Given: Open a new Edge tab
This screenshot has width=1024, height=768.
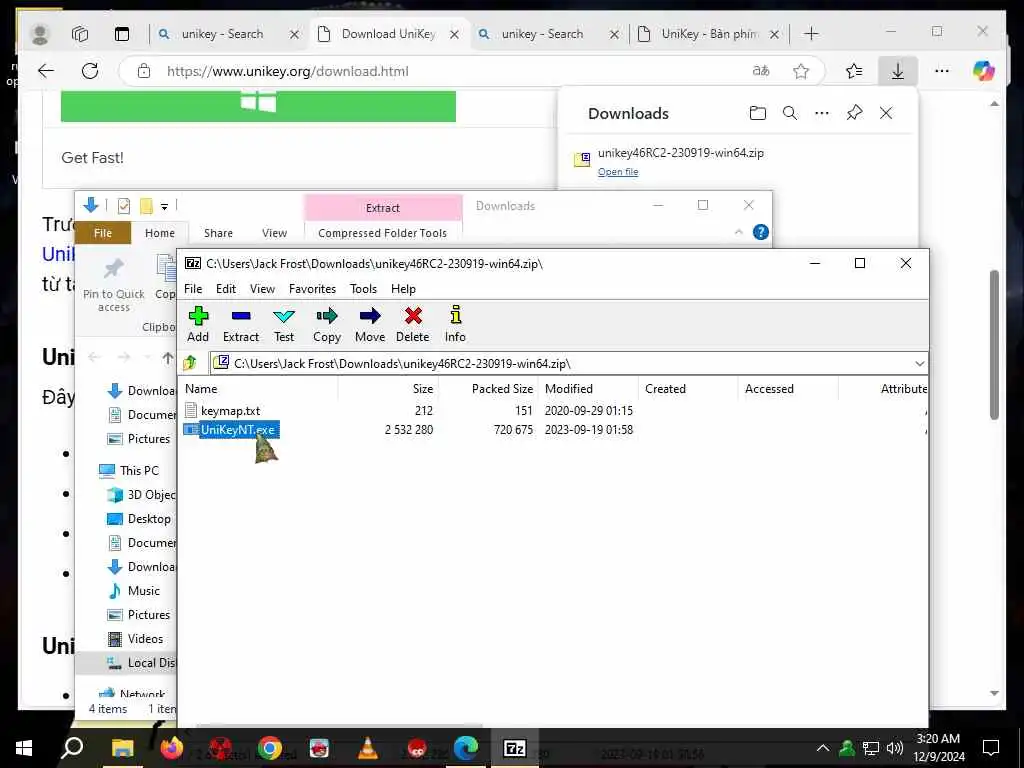Looking at the screenshot, I should (811, 34).
